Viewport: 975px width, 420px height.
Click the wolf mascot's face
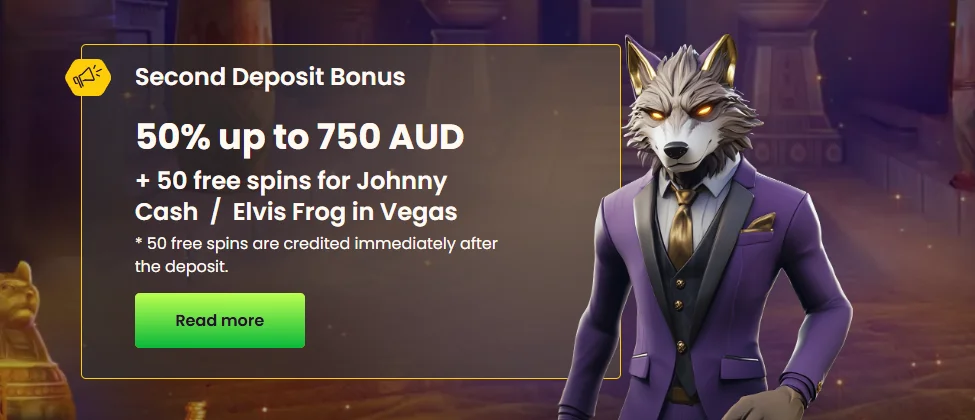(x=682, y=119)
